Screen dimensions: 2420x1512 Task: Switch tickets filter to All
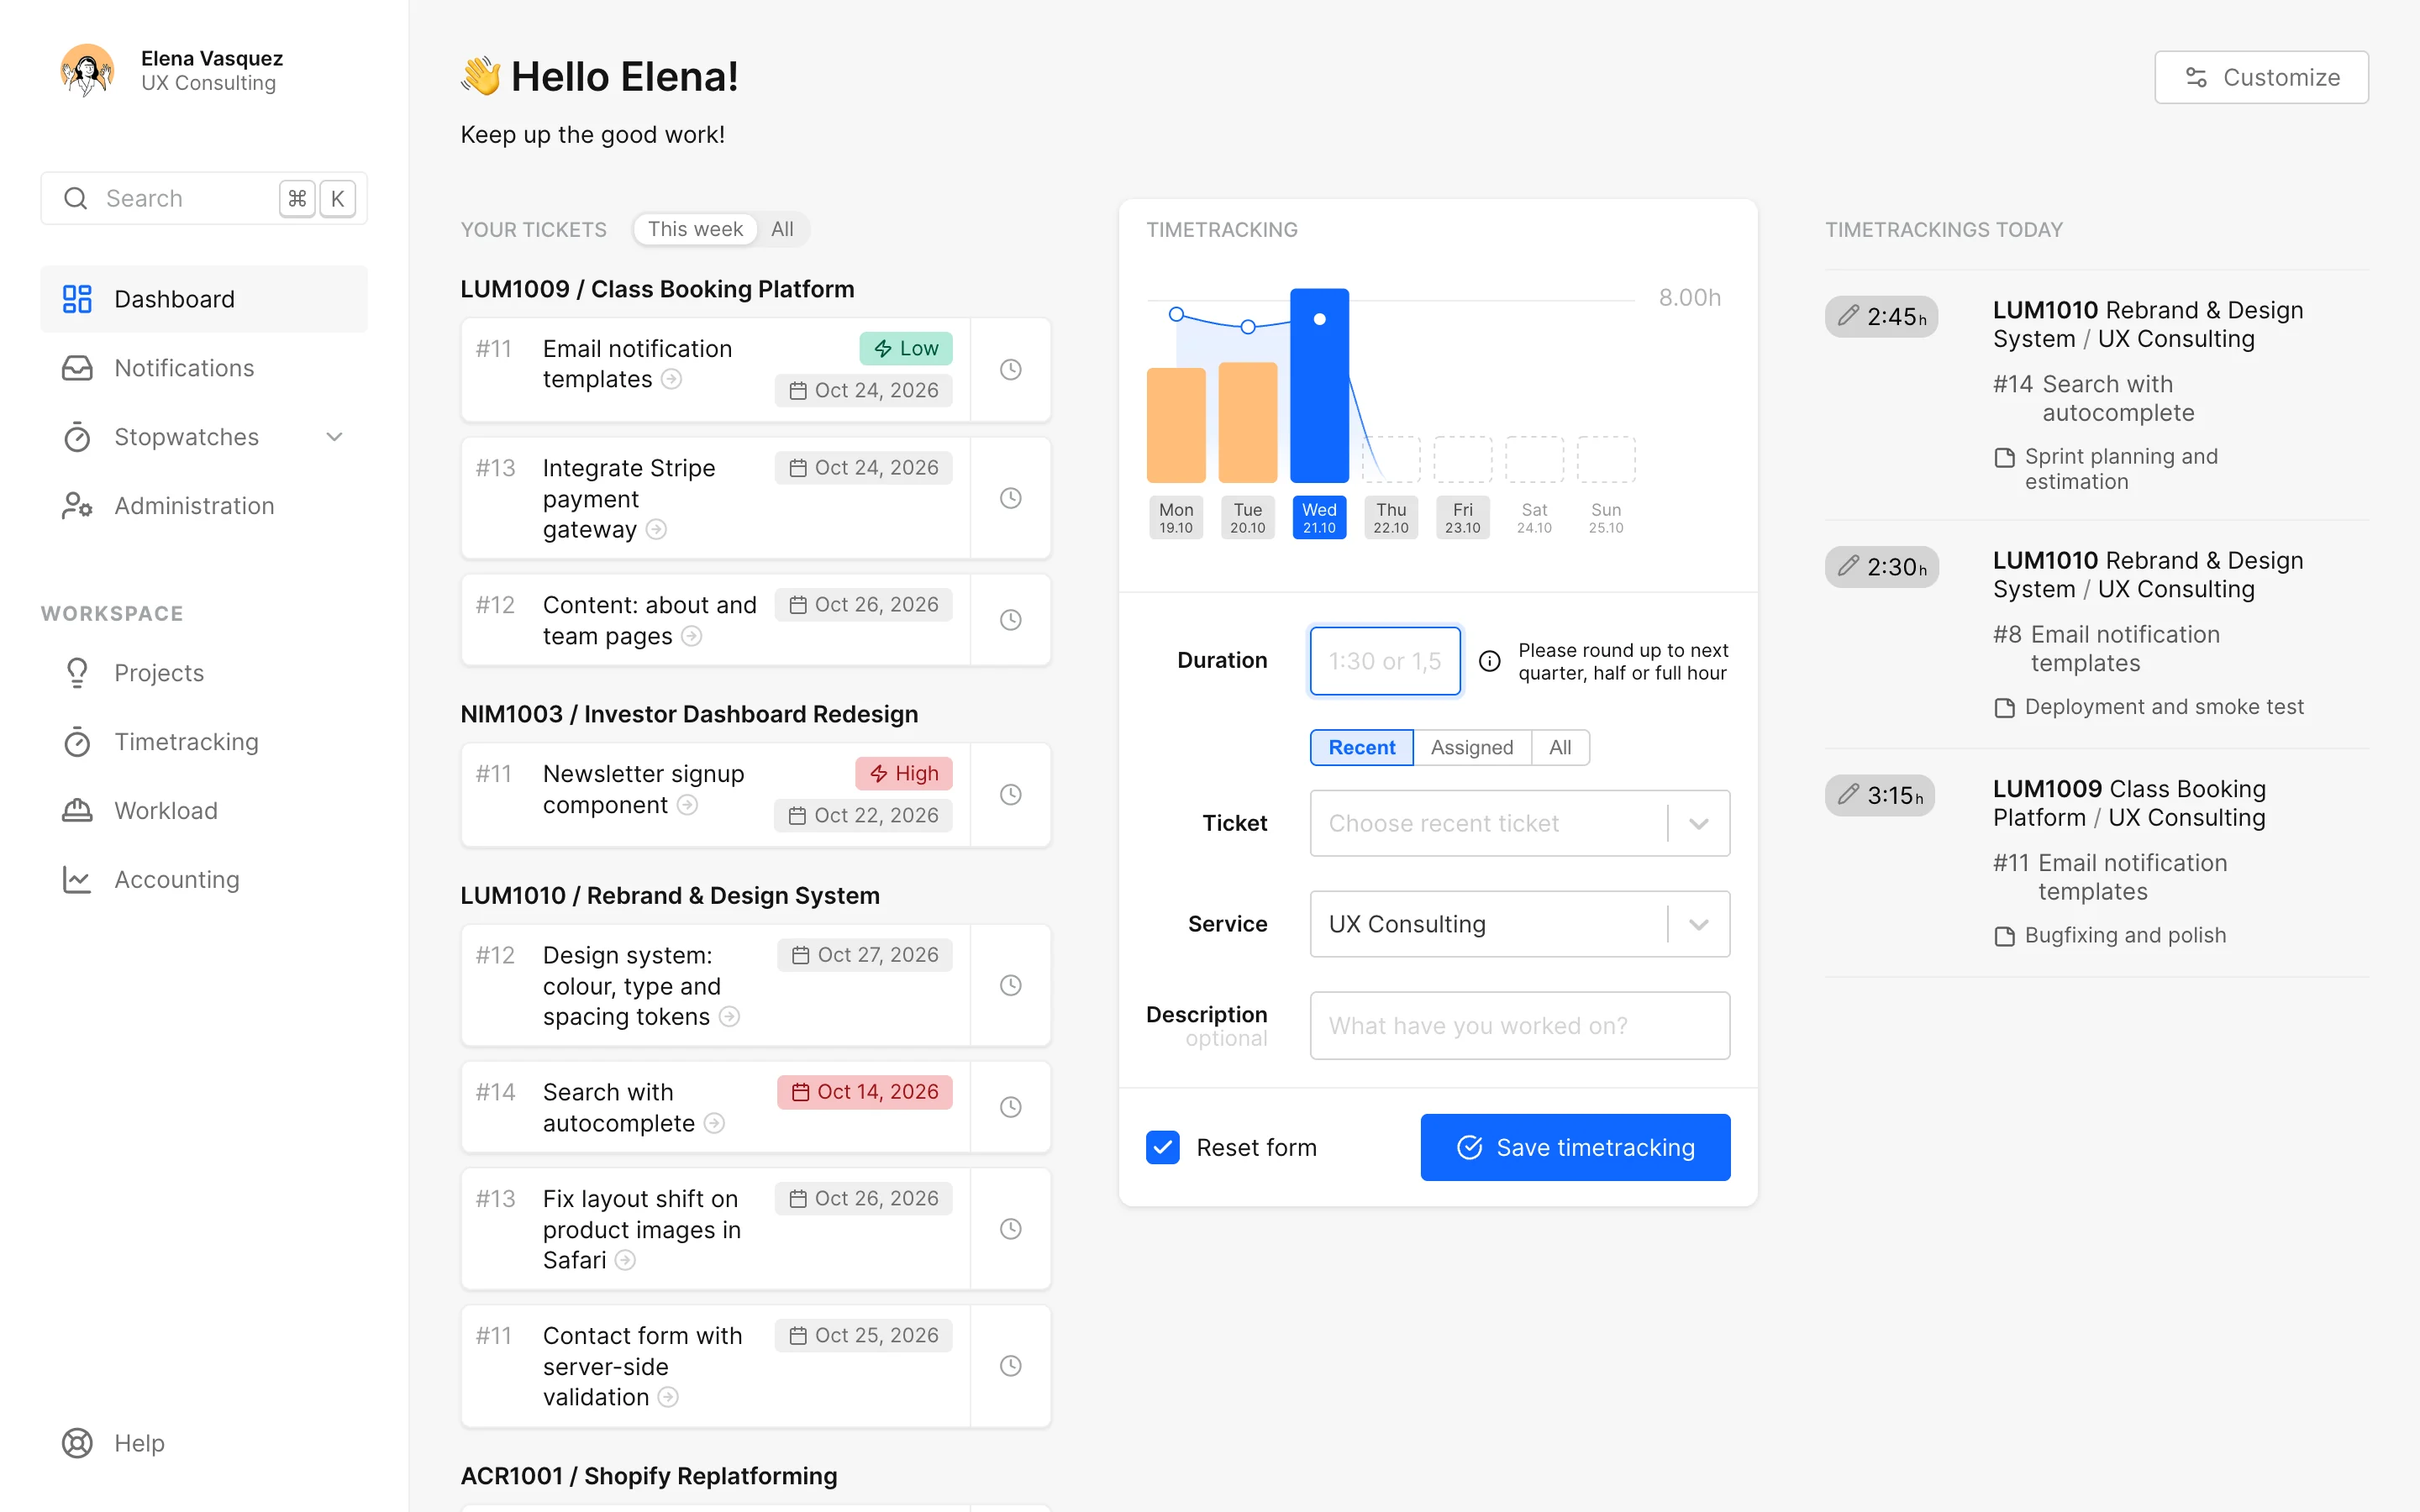pos(782,229)
